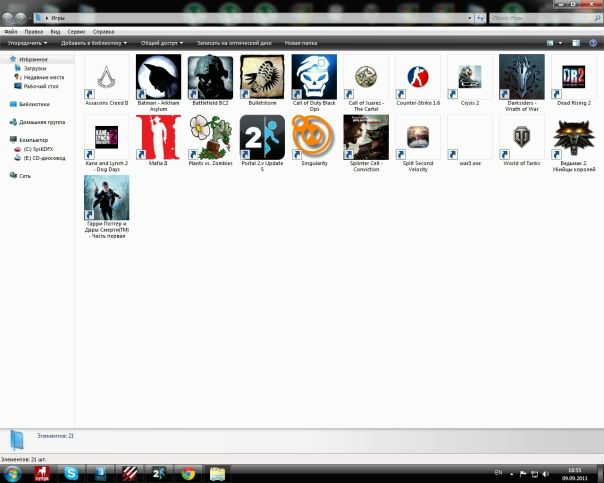
Task: Click the taskbar clock showing 09.09.2011
Action: click(574, 474)
